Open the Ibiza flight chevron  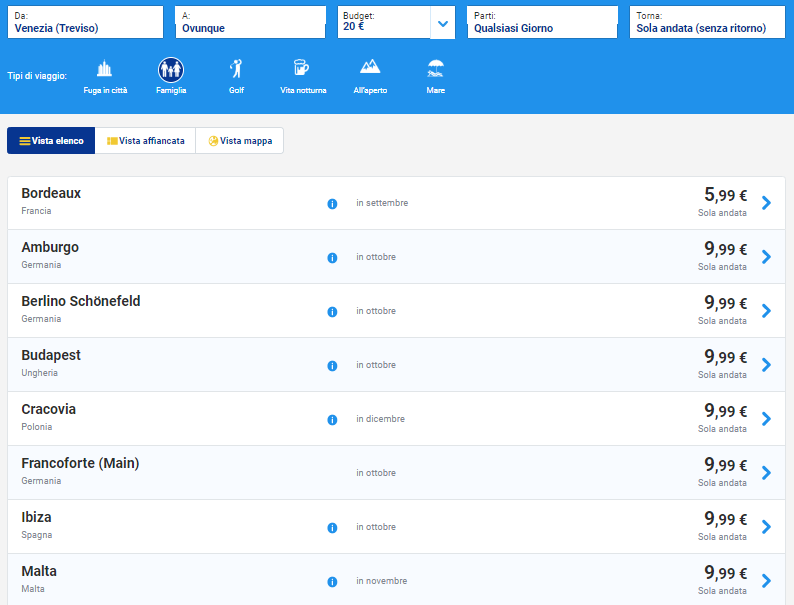pos(766,527)
